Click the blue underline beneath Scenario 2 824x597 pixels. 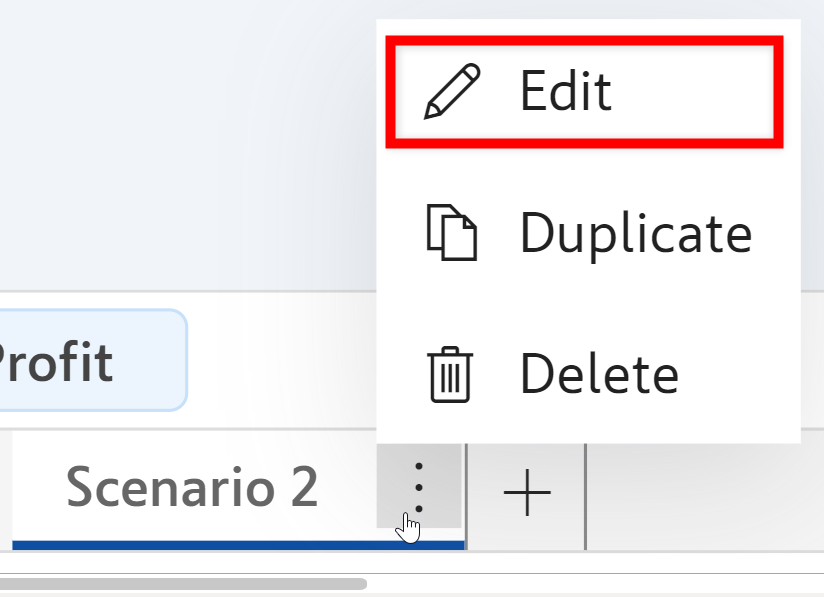[x=238, y=545]
